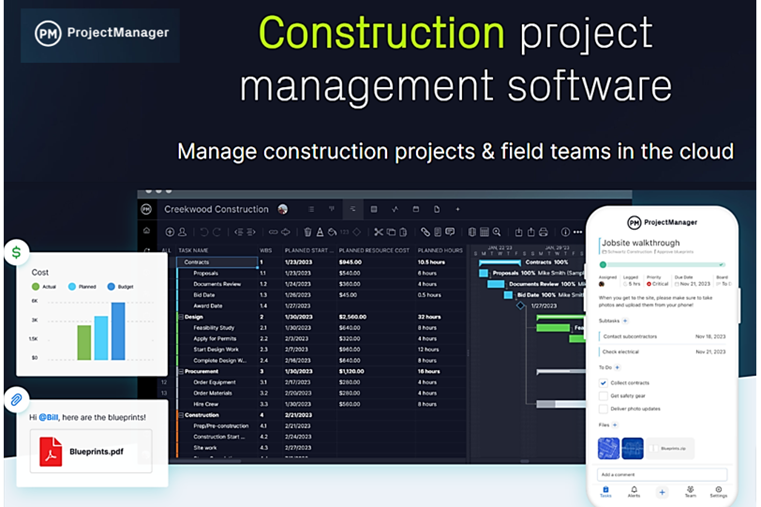Collapse the Design task group

[x=181, y=317]
